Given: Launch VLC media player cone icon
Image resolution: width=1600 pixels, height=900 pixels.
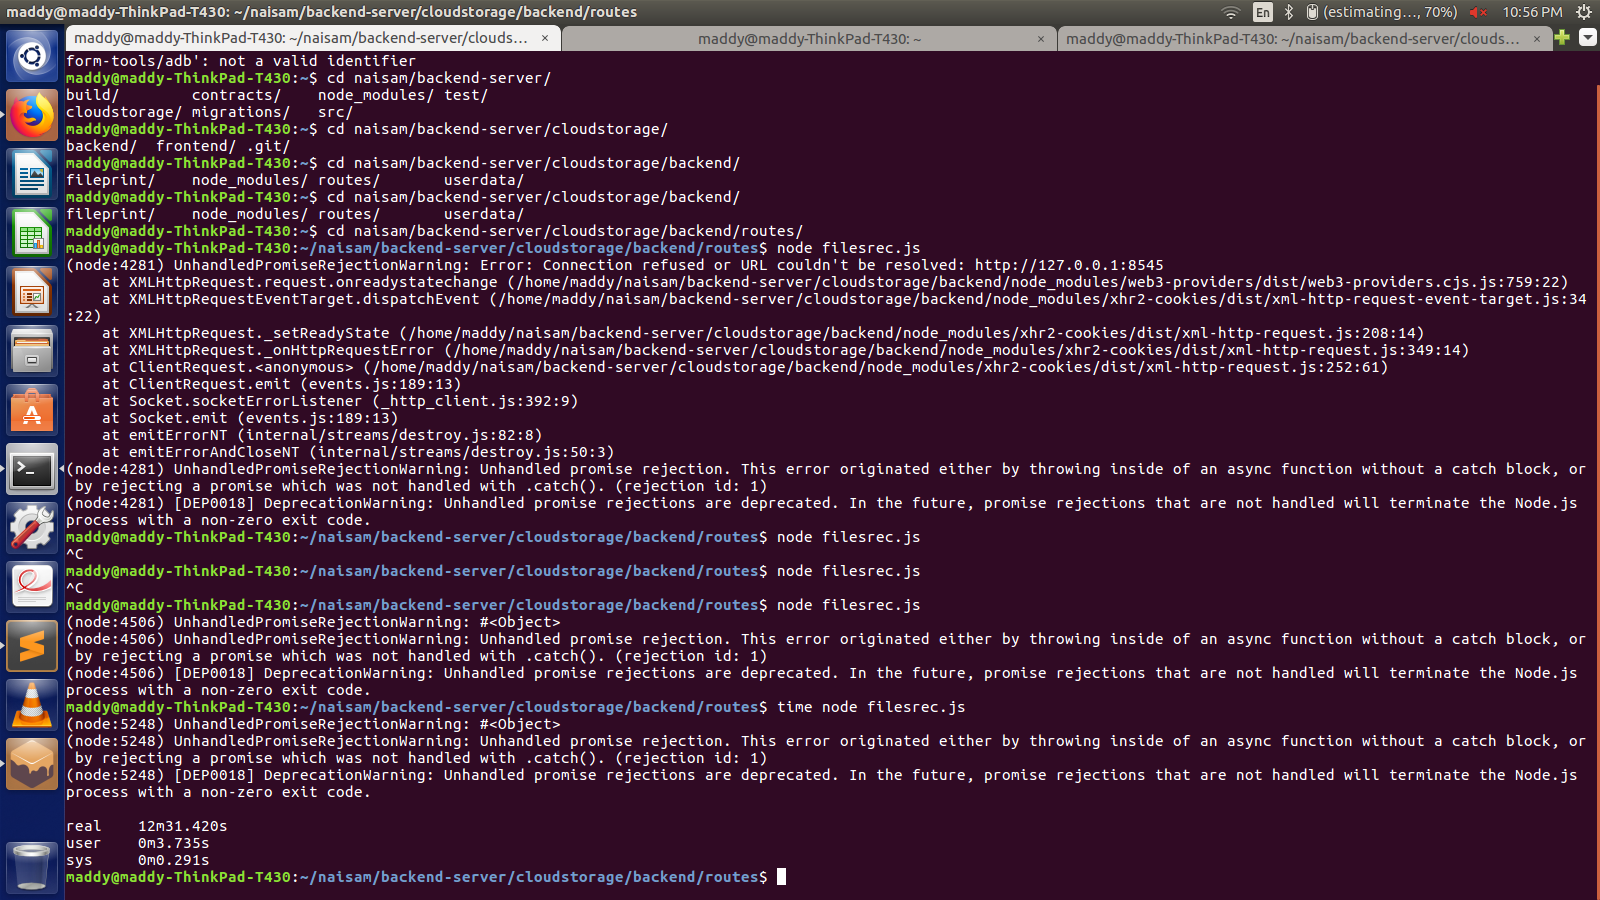Looking at the screenshot, I should tap(32, 706).
